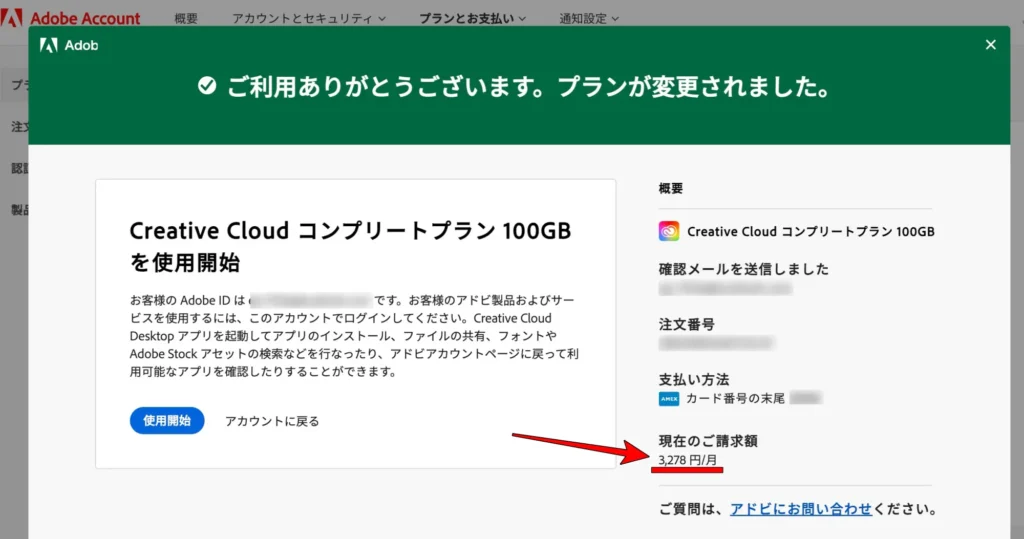Viewport: 1024px width, 539px height.
Task: Click the 使用開始 button
Action: click(167, 421)
